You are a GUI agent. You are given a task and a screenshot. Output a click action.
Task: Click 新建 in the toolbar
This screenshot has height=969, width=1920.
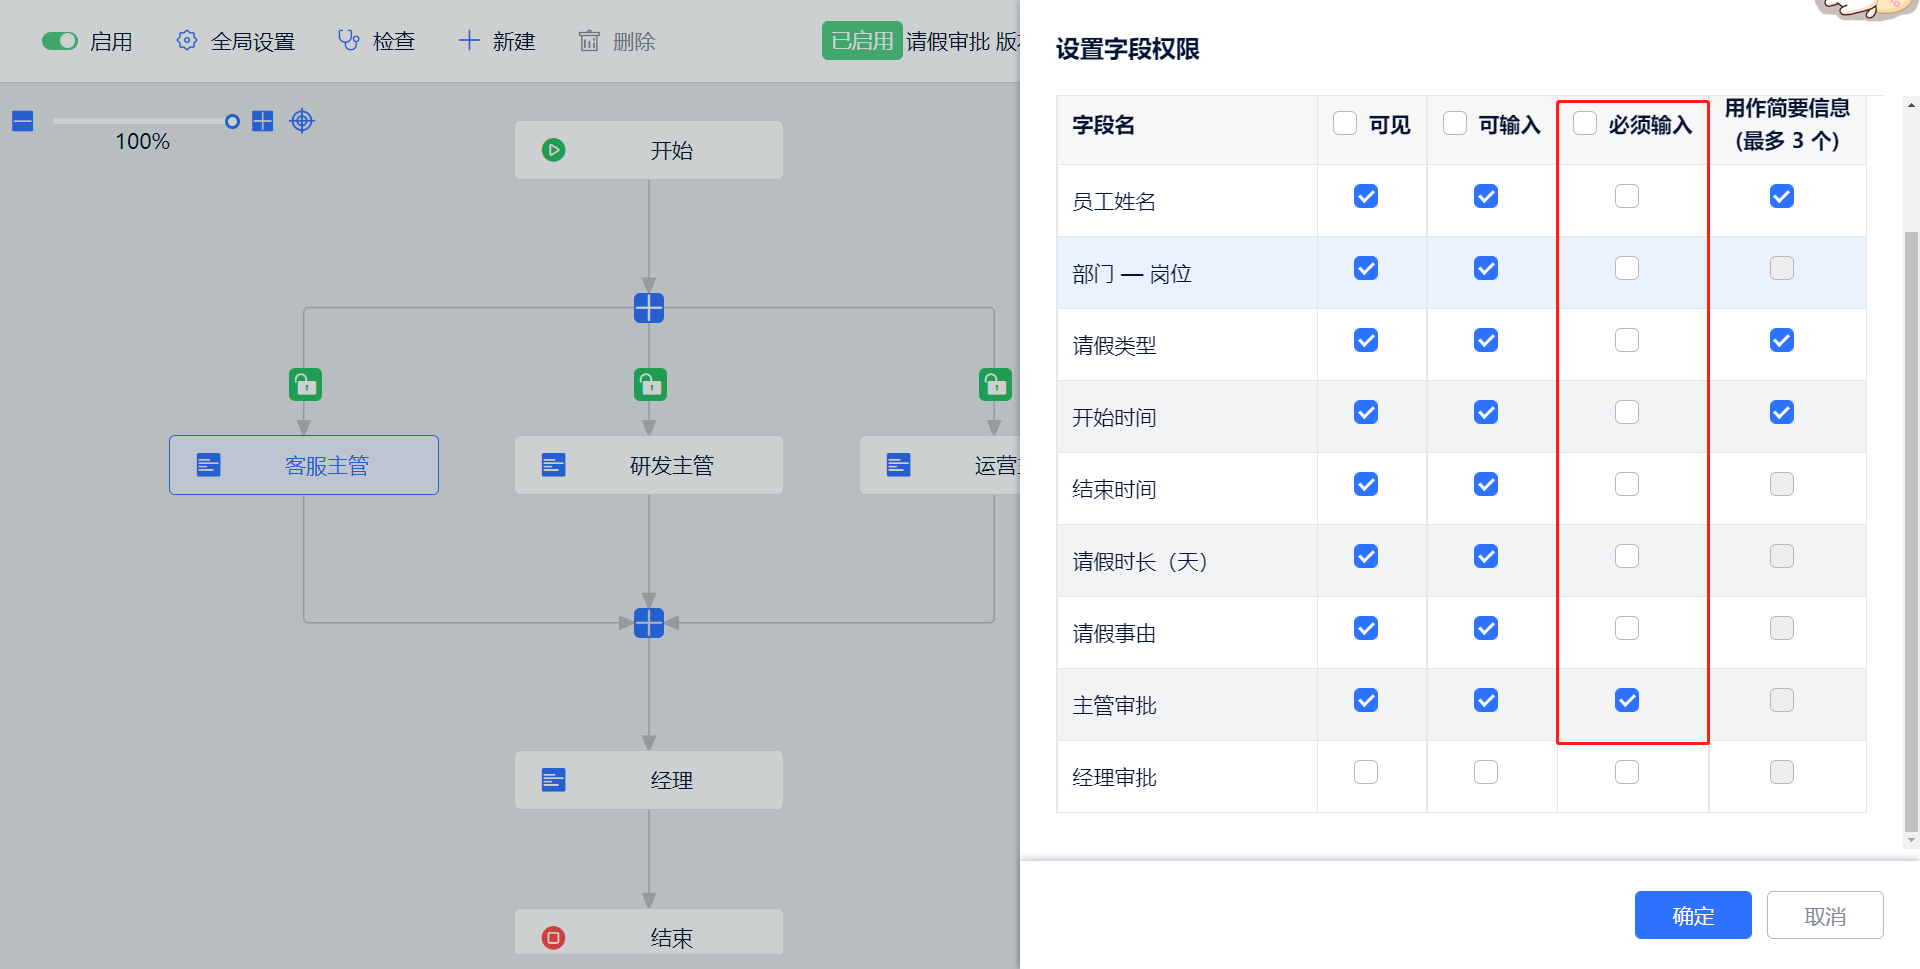[497, 41]
